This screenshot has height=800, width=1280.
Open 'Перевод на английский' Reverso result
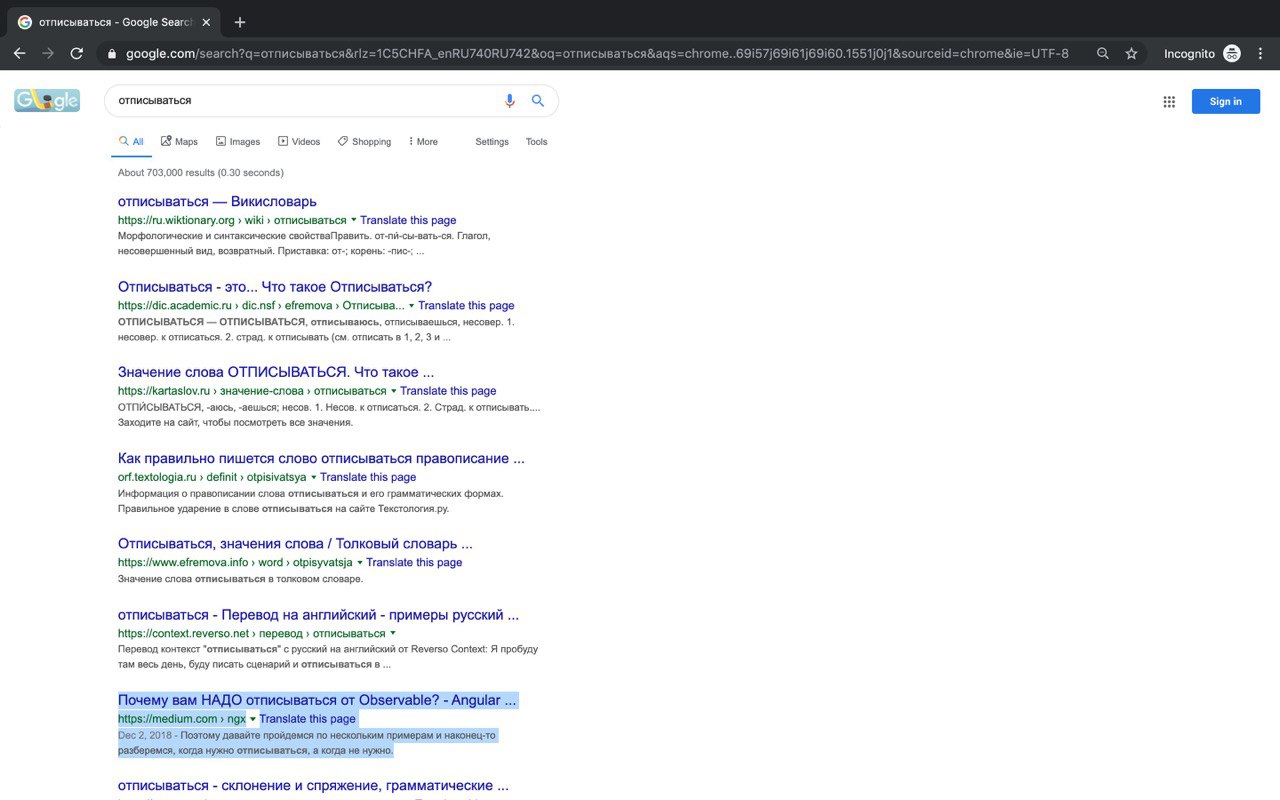coord(318,615)
